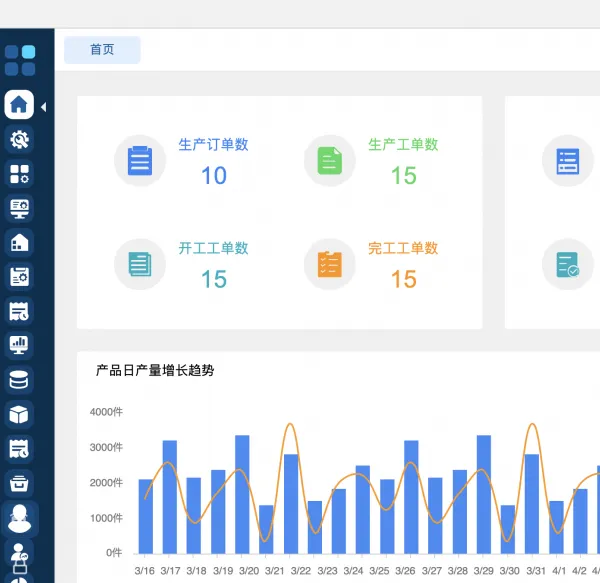
Task: Open the 生产订单数 label
Action: pos(214,145)
